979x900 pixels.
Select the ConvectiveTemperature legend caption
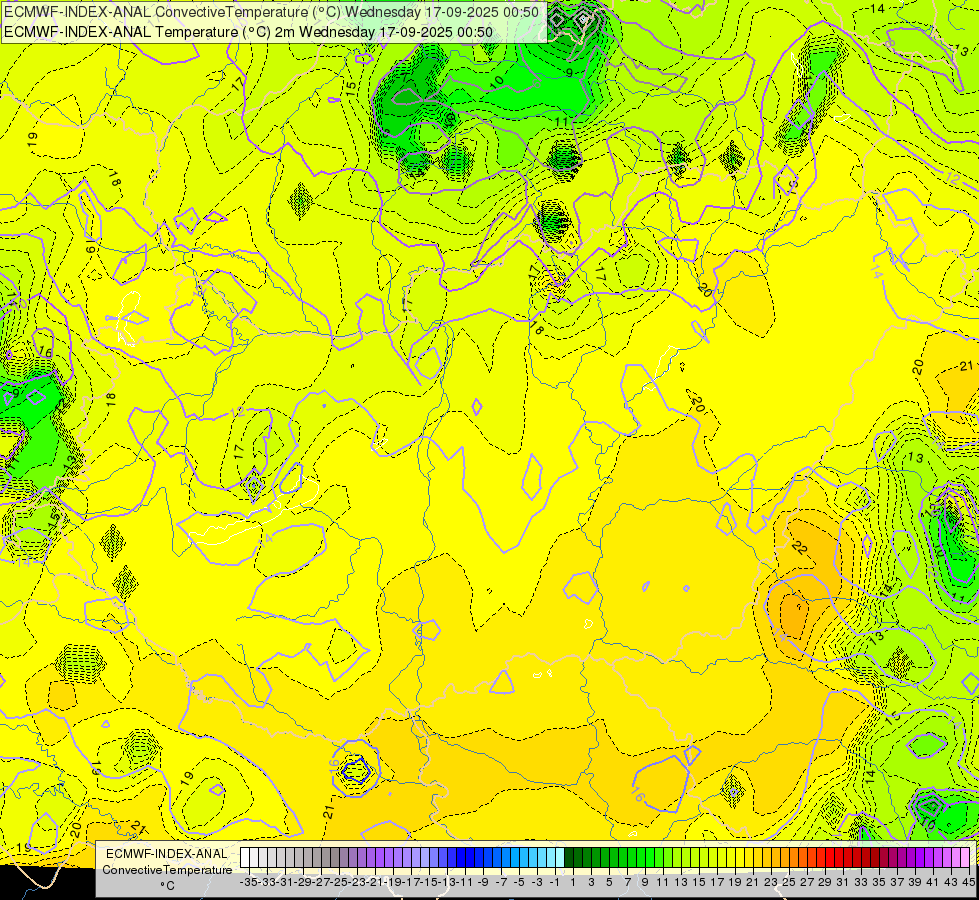[x=167, y=870]
